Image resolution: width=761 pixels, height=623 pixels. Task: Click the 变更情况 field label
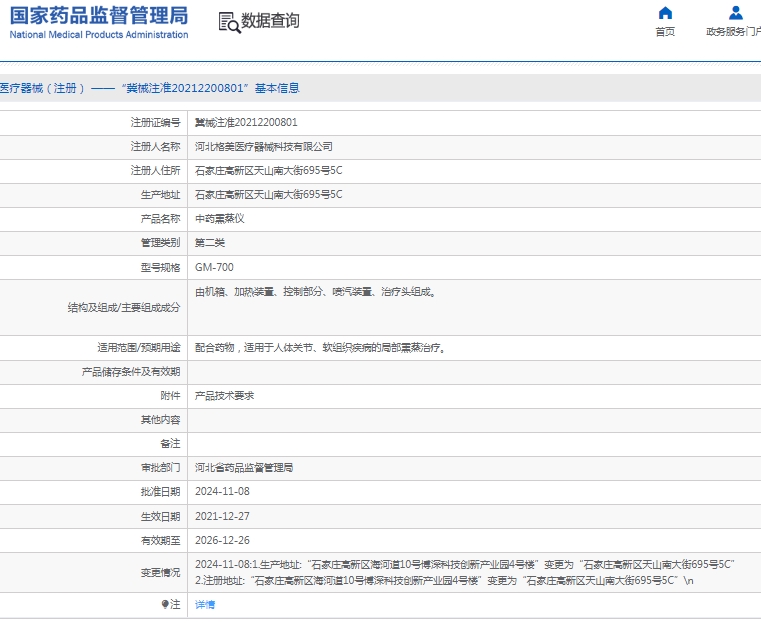click(x=161, y=573)
